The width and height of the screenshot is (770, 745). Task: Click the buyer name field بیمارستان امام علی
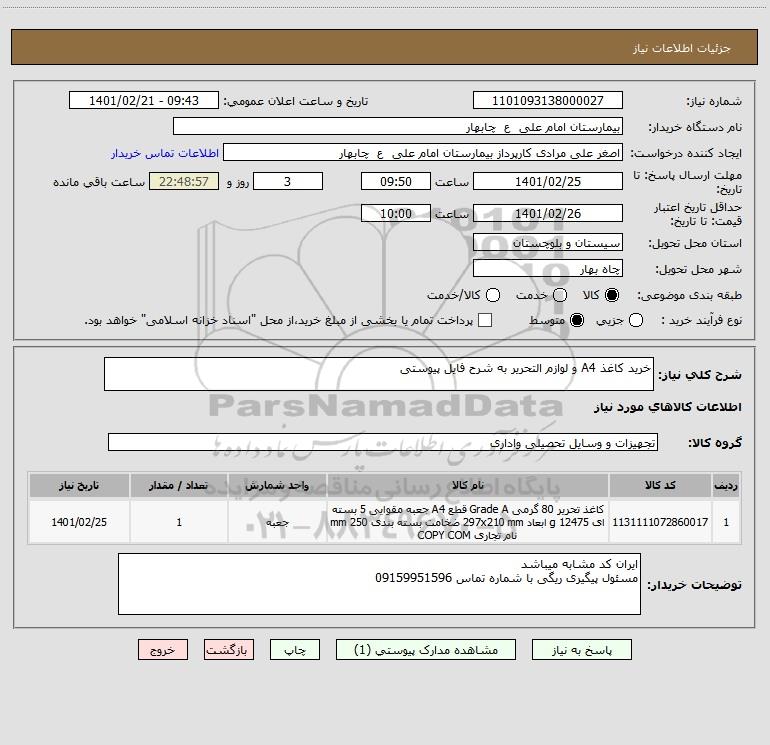[398, 126]
